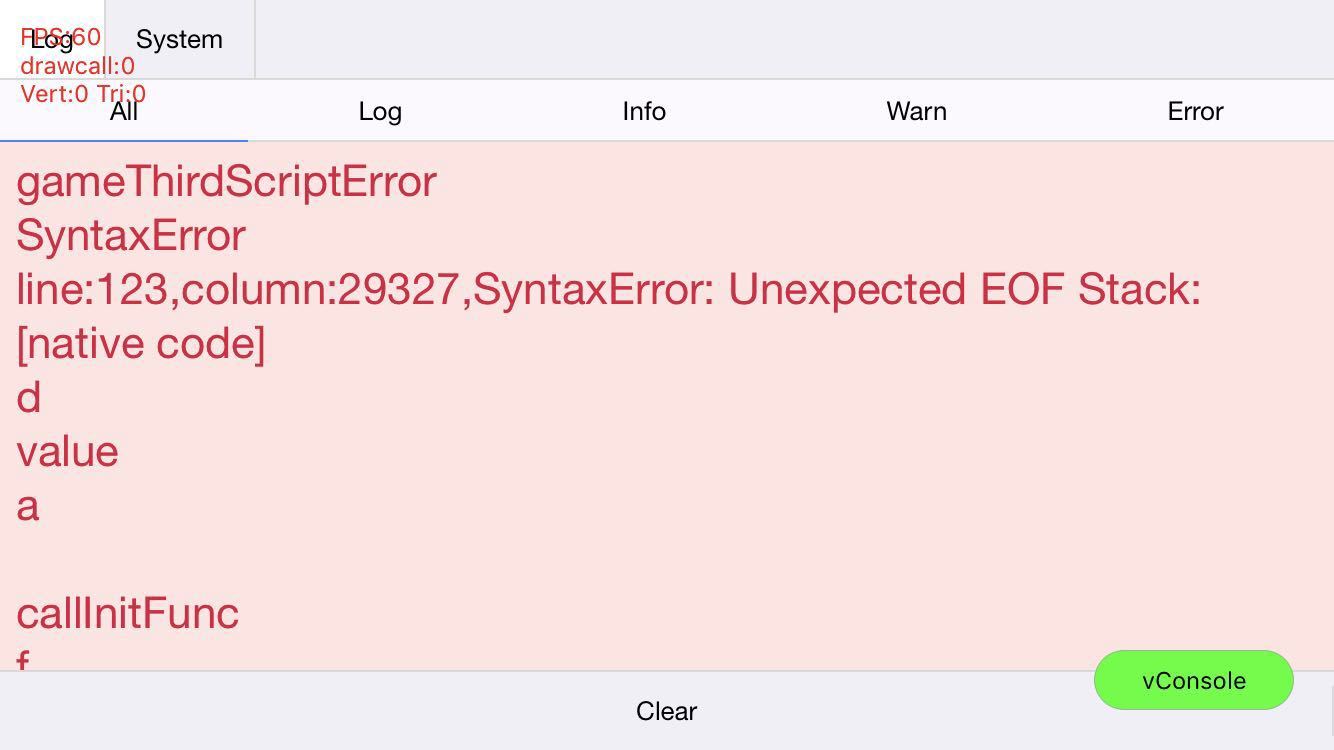
Task: Click the gameThirdScriptError log line
Action: (227, 182)
